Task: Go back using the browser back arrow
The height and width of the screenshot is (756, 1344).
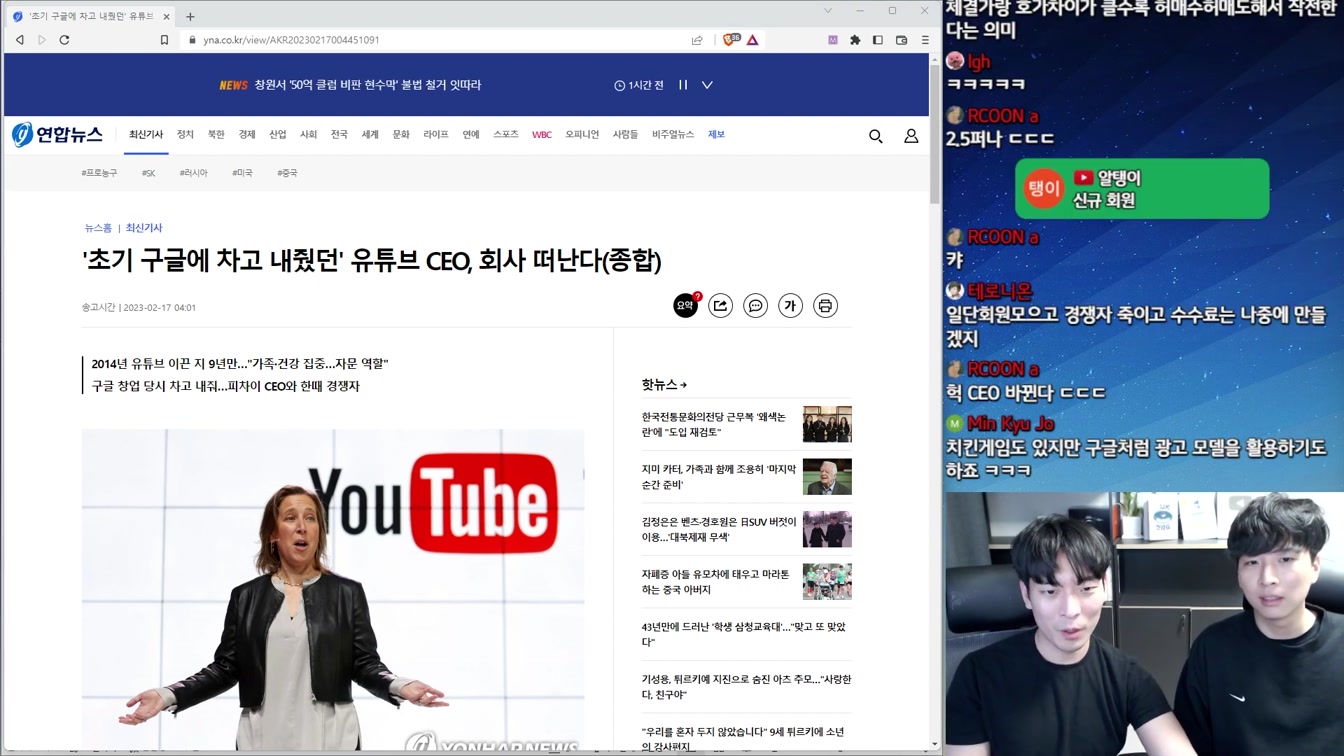Action: (19, 40)
